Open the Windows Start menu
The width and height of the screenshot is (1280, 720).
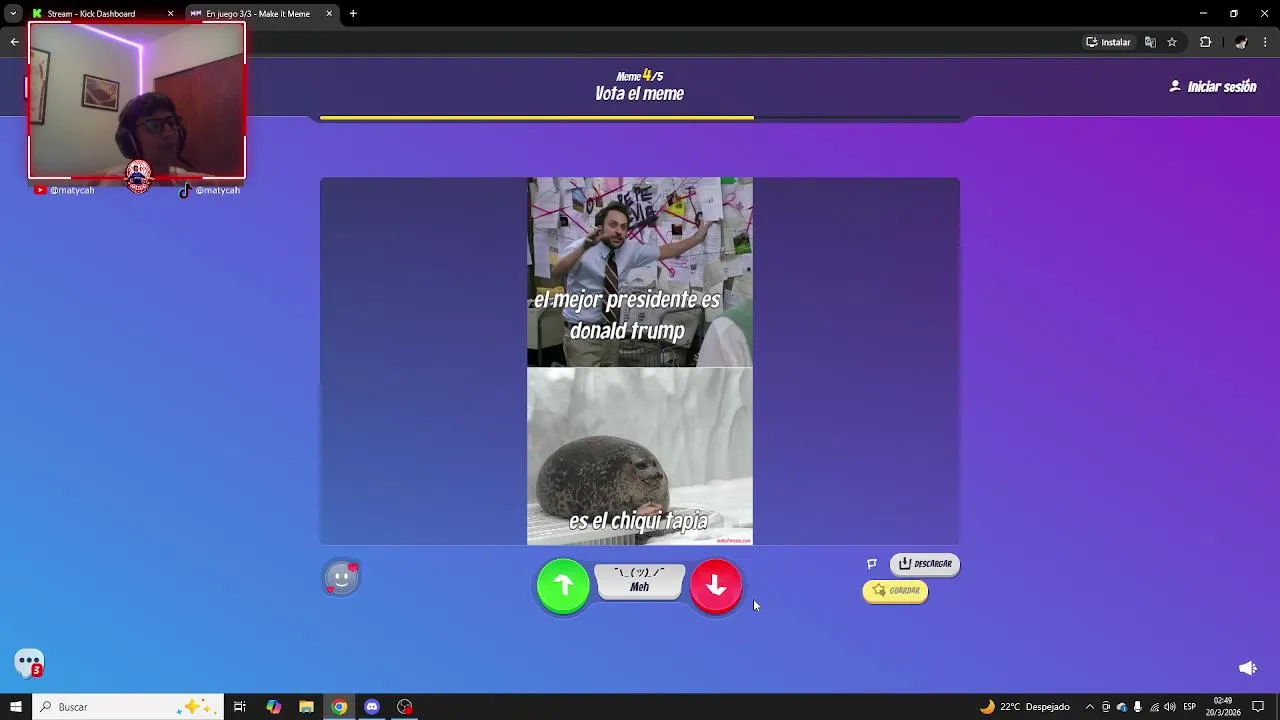pyautogui.click(x=15, y=707)
